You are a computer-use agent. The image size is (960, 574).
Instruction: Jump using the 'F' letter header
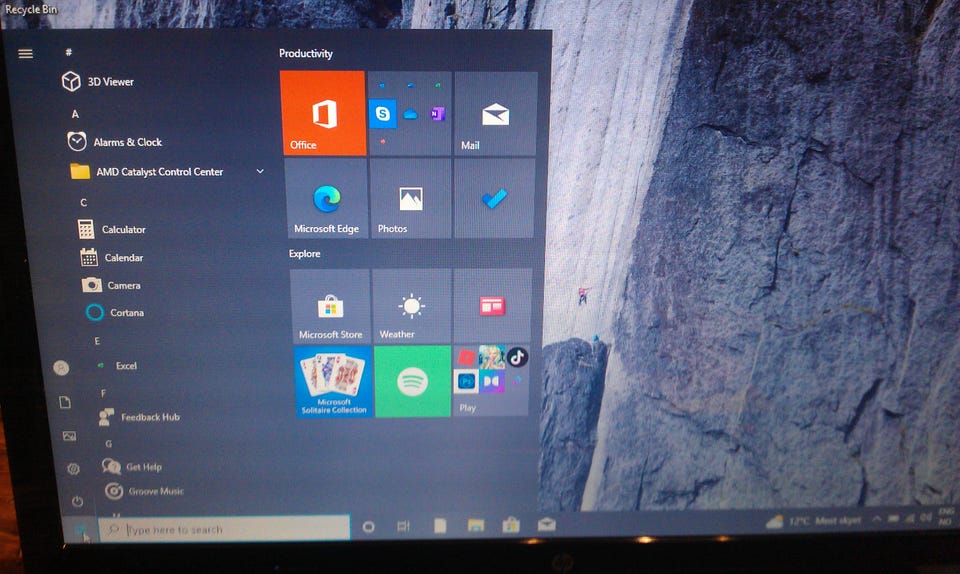click(x=103, y=393)
